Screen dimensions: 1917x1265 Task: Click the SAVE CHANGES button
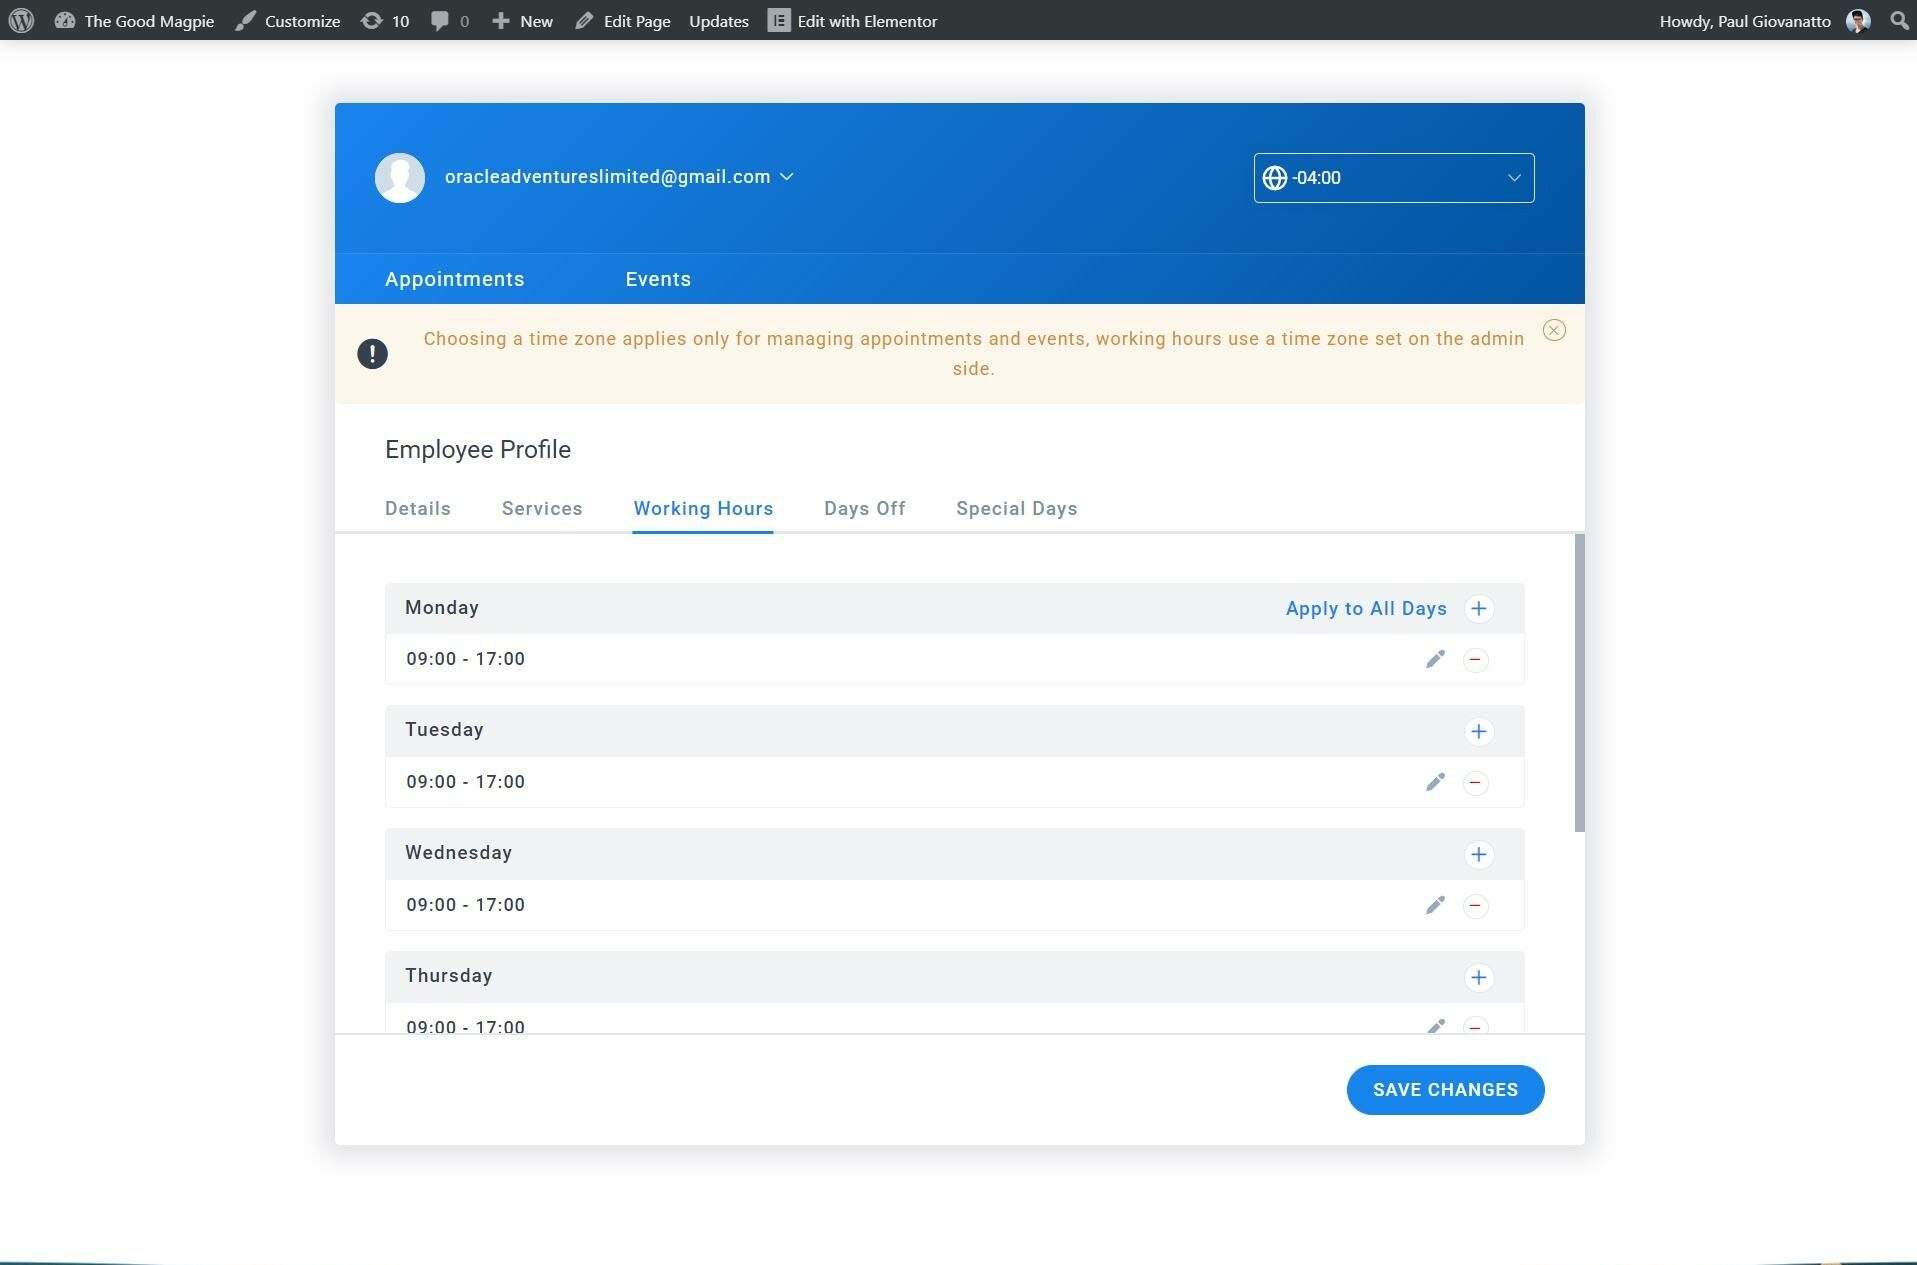click(x=1445, y=1090)
